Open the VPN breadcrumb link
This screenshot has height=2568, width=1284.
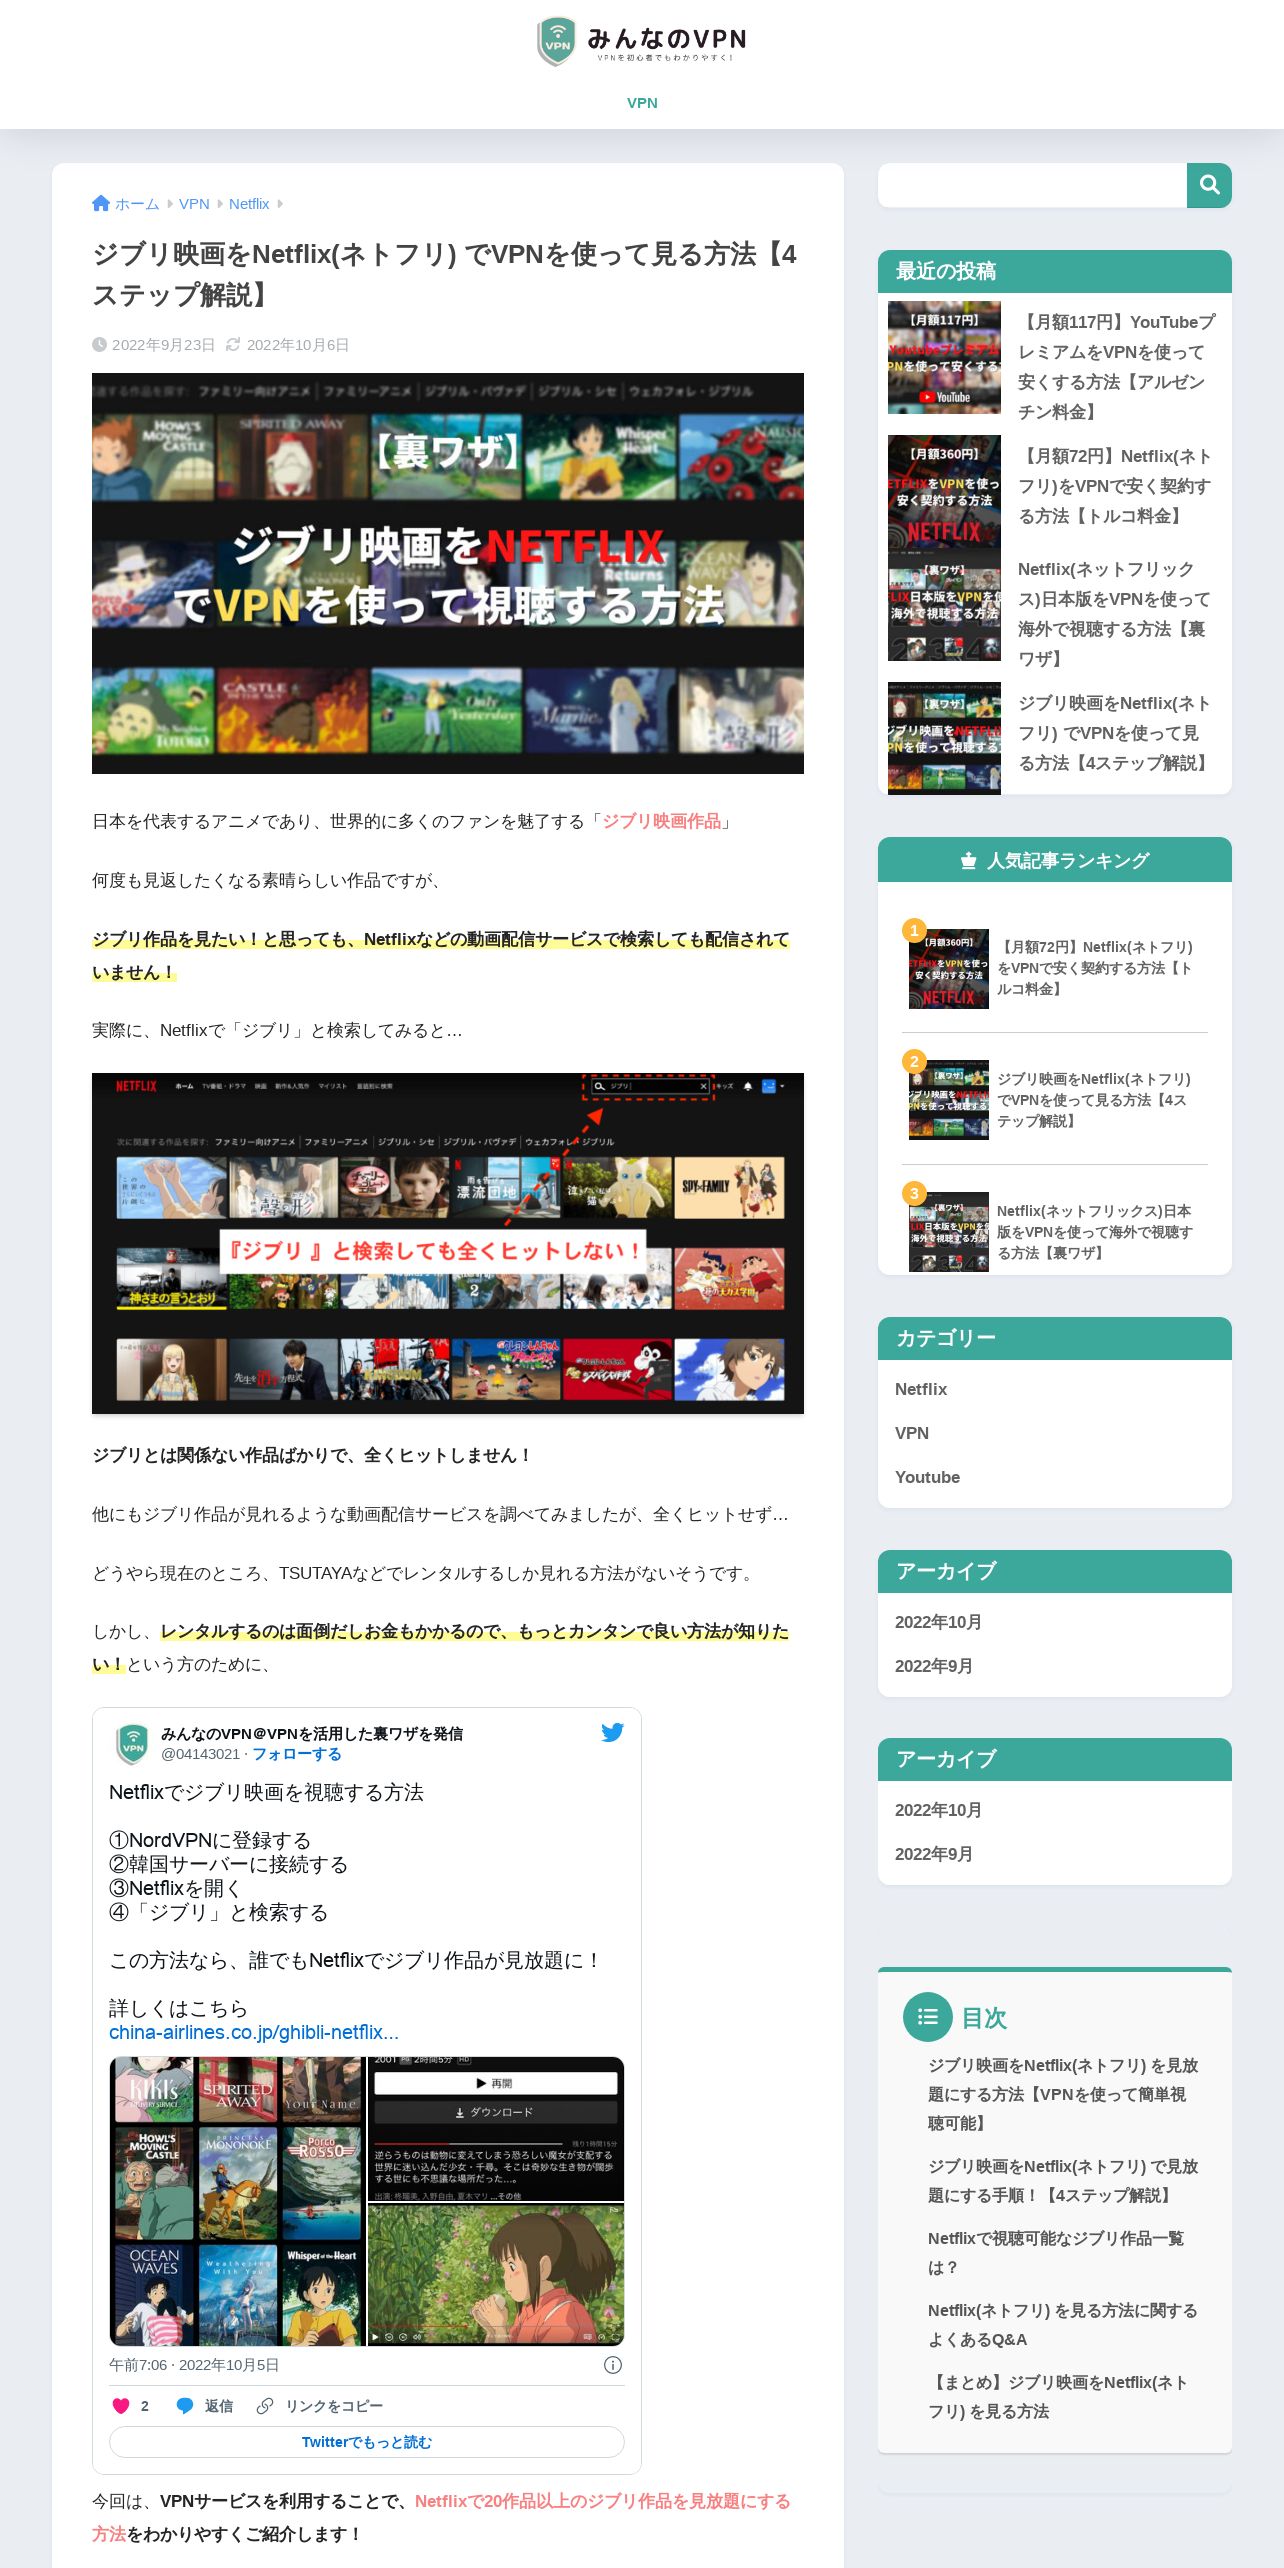[x=194, y=204]
